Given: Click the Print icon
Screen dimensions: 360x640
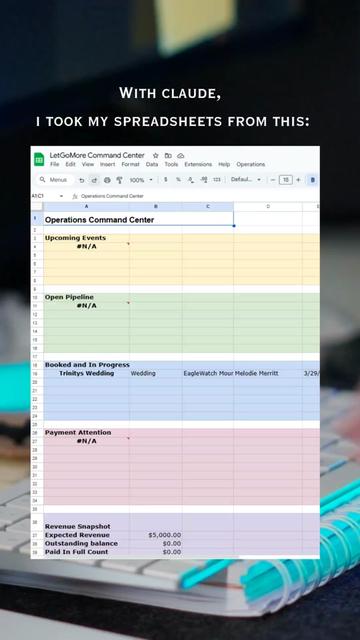Looking at the screenshot, I should (107, 180).
